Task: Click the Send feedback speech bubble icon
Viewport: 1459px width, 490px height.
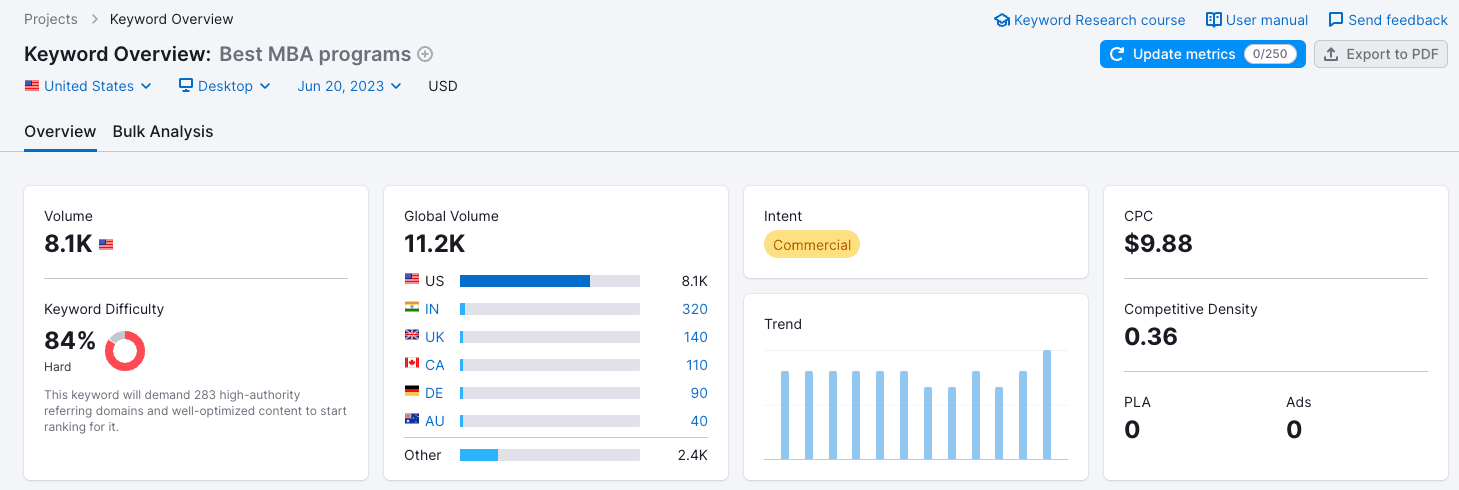Action: click(x=1336, y=20)
